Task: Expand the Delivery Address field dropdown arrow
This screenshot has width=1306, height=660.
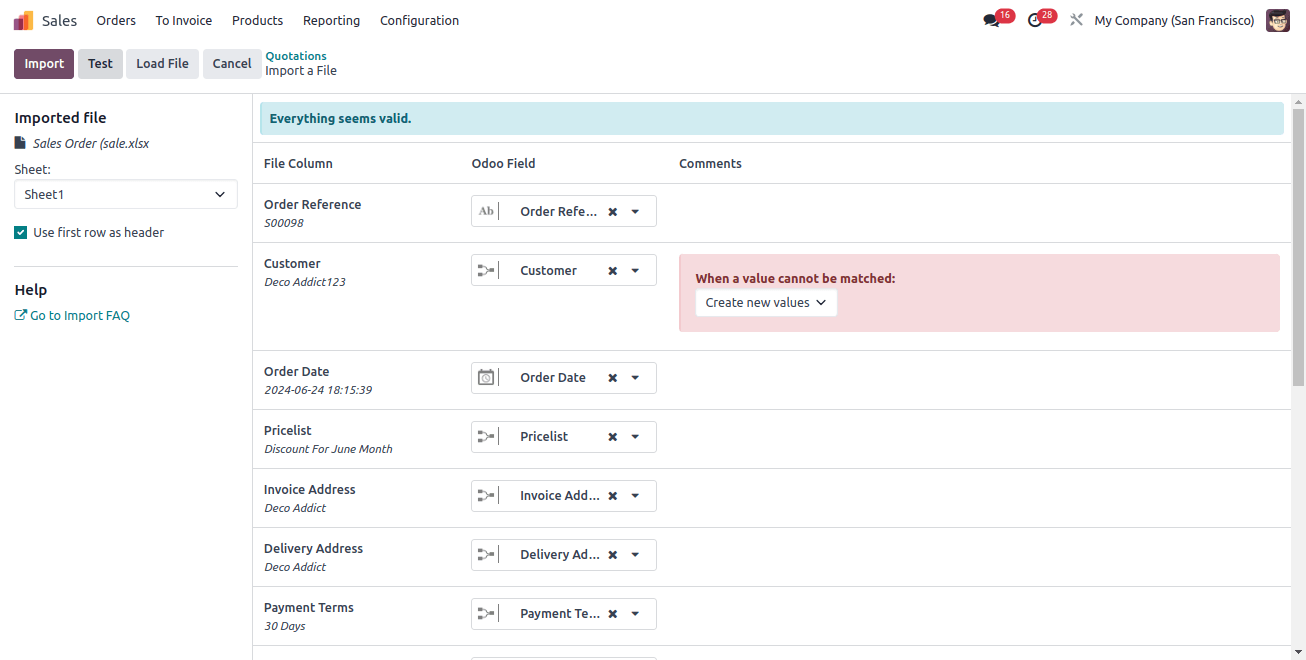Action: point(635,555)
